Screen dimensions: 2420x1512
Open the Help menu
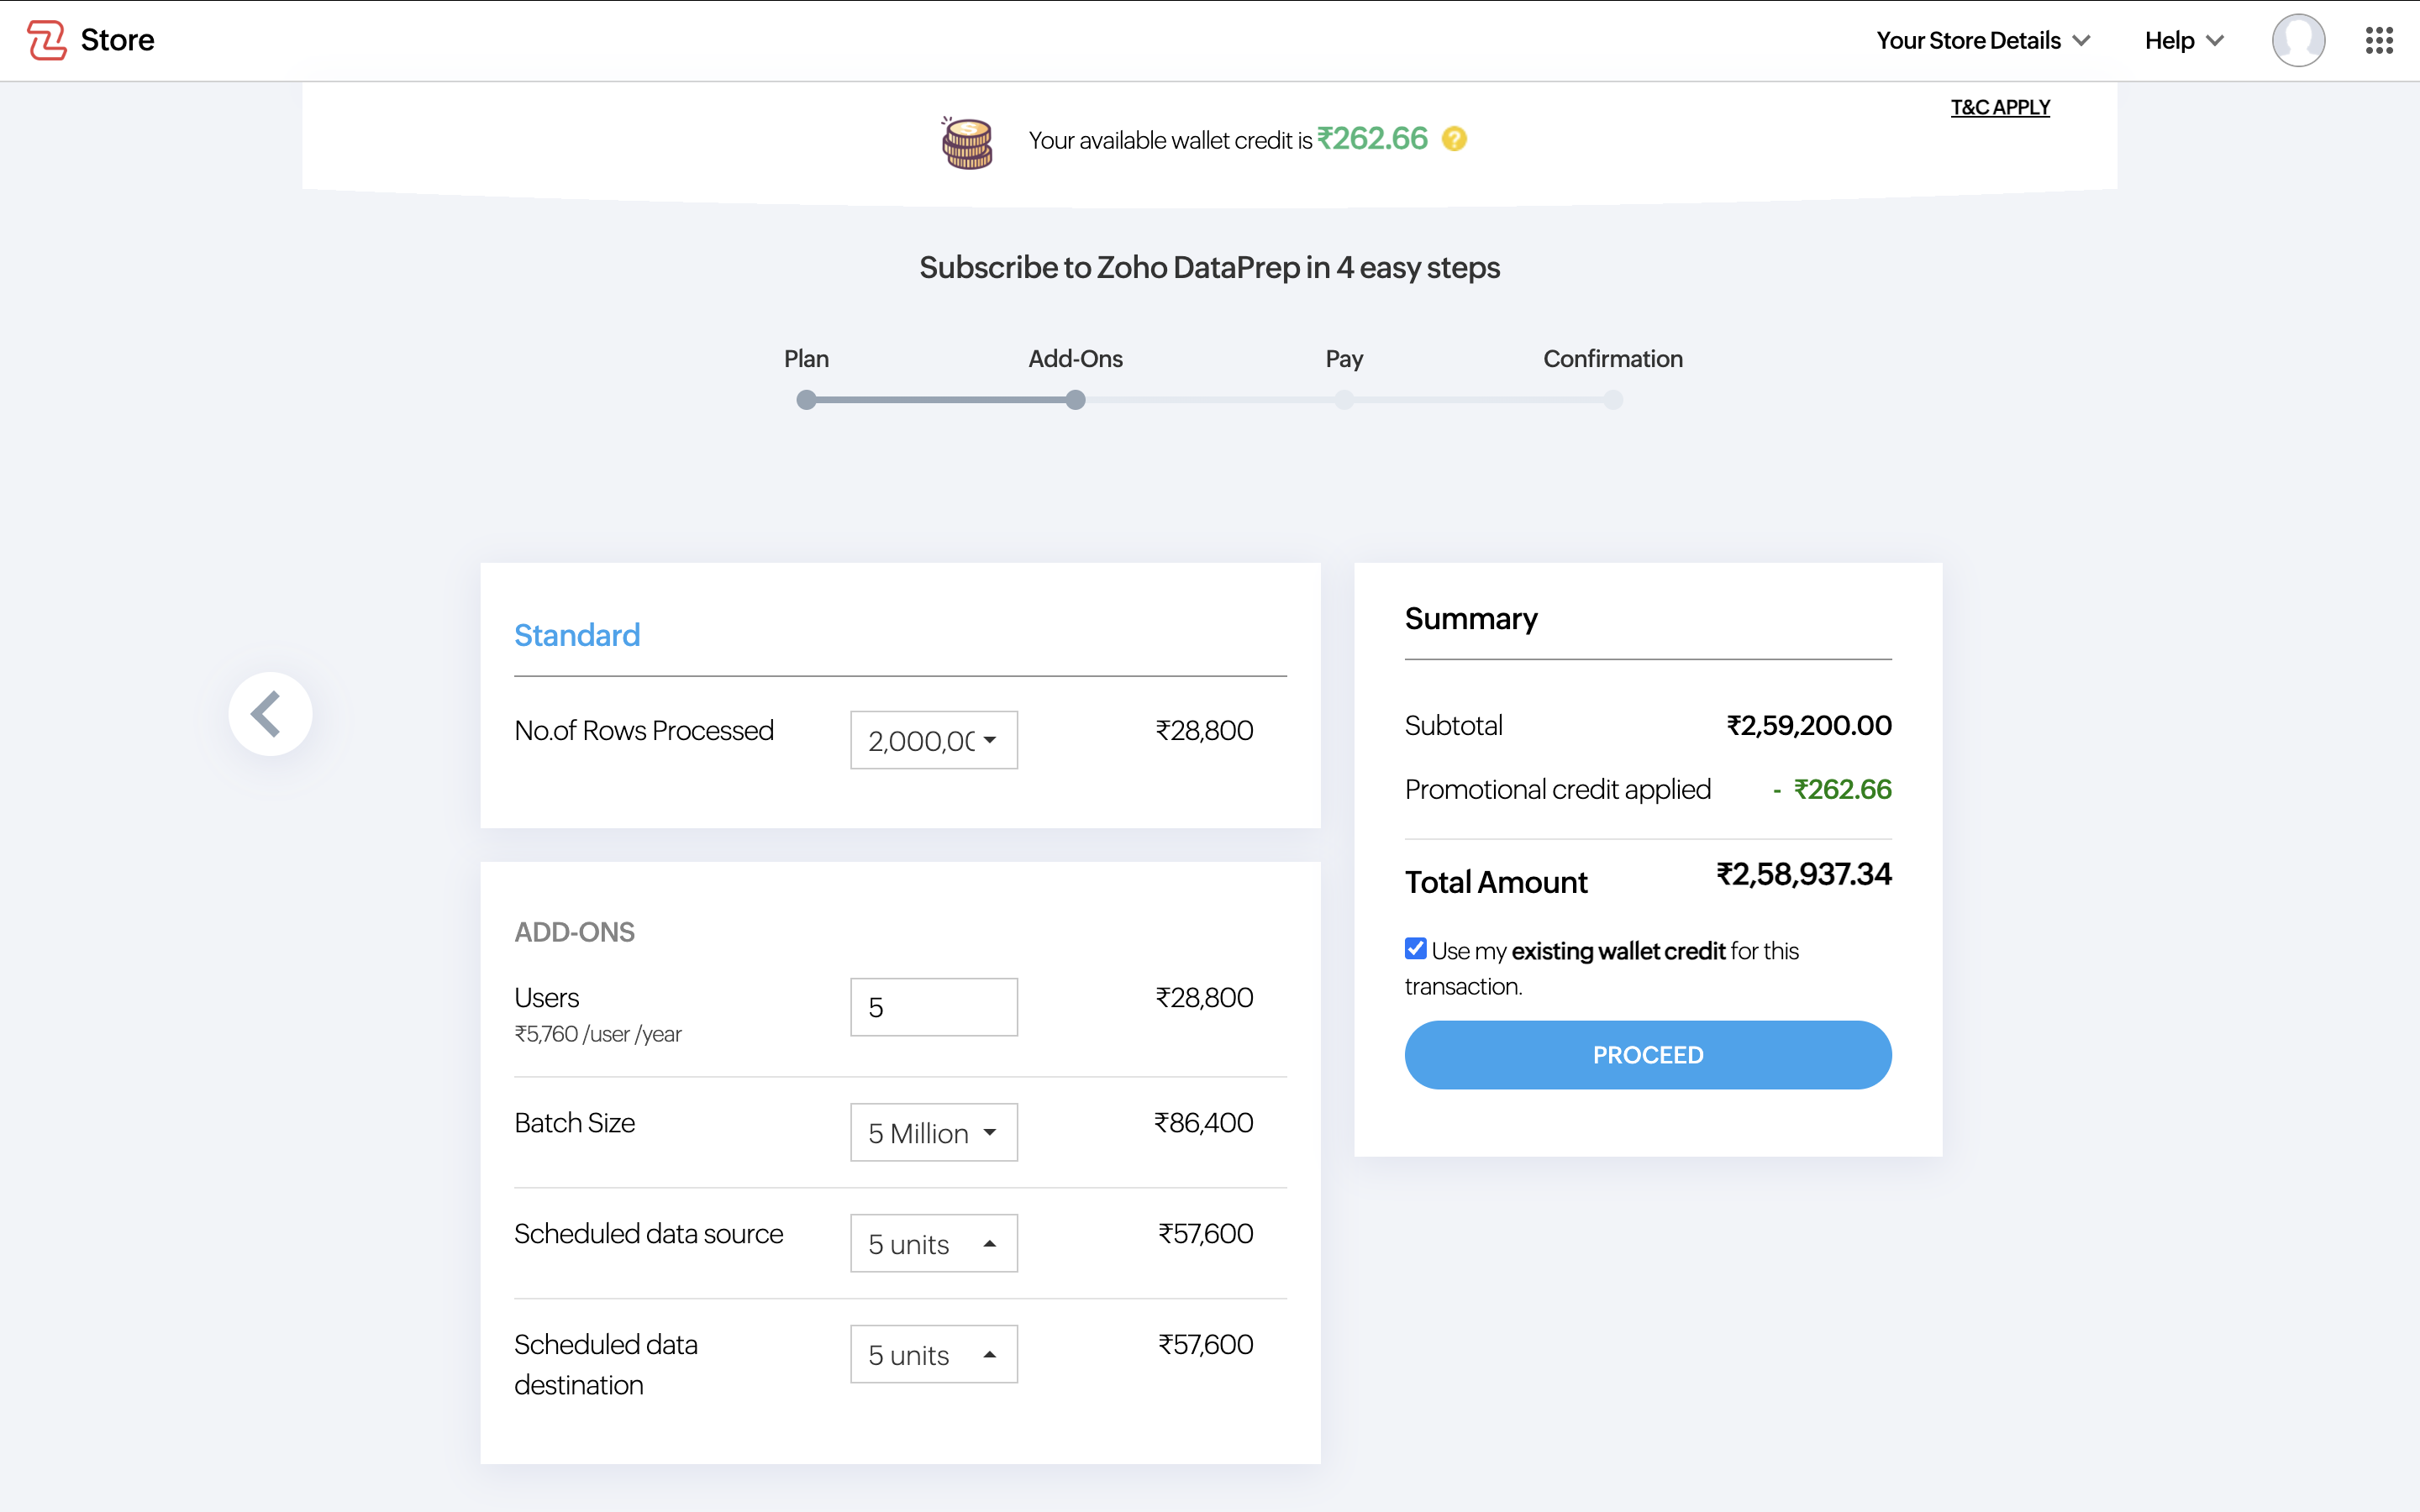[2183, 40]
